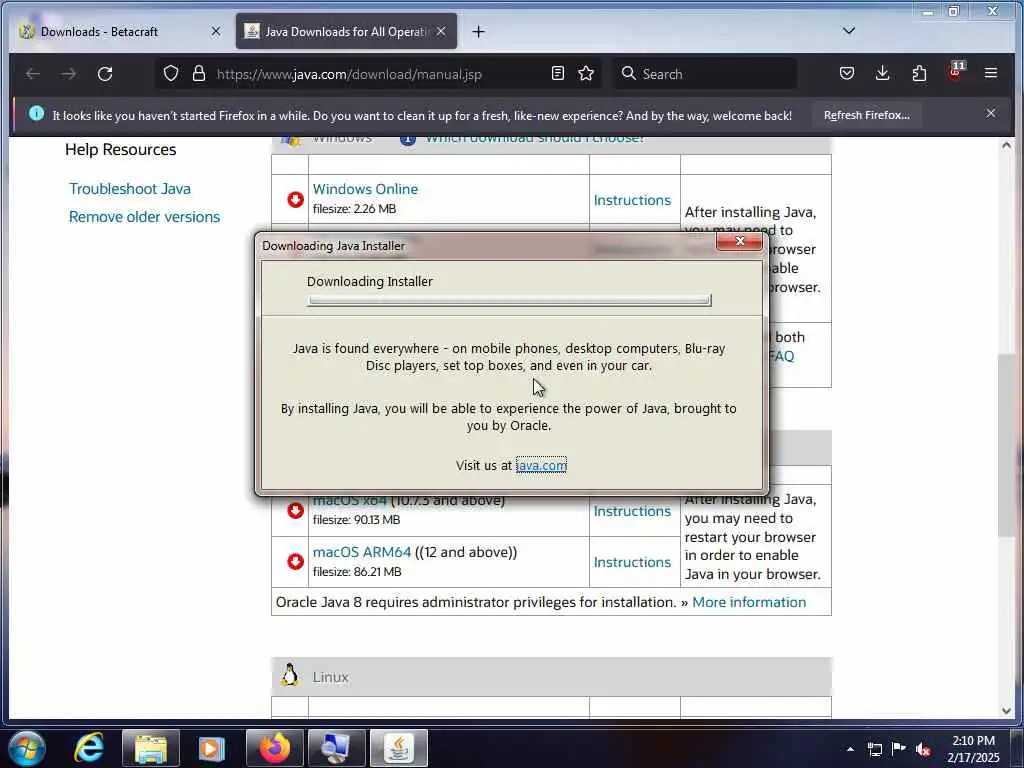This screenshot has height=768, width=1024.
Task: Go back using the back arrow
Action: 33,74
